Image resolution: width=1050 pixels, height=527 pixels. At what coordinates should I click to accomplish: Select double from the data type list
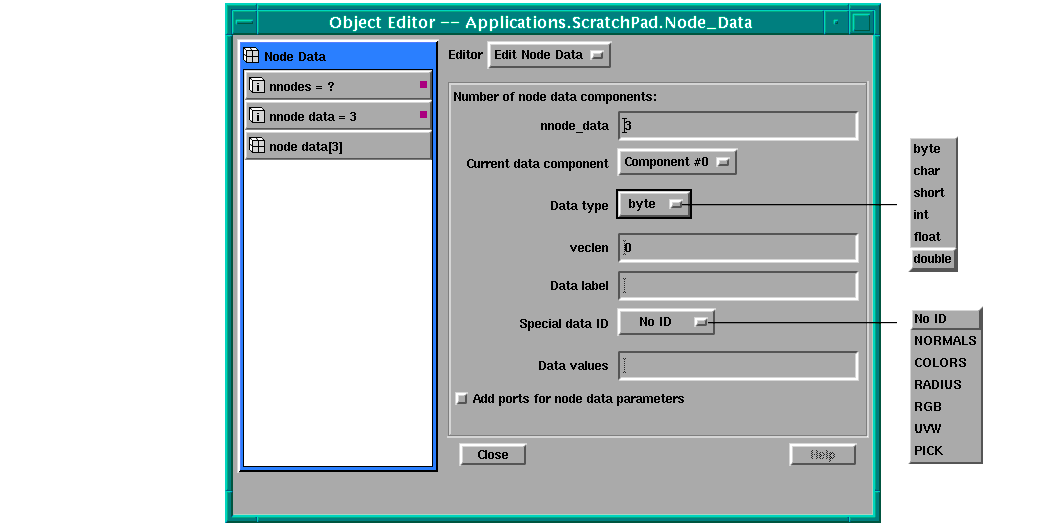tap(932, 259)
